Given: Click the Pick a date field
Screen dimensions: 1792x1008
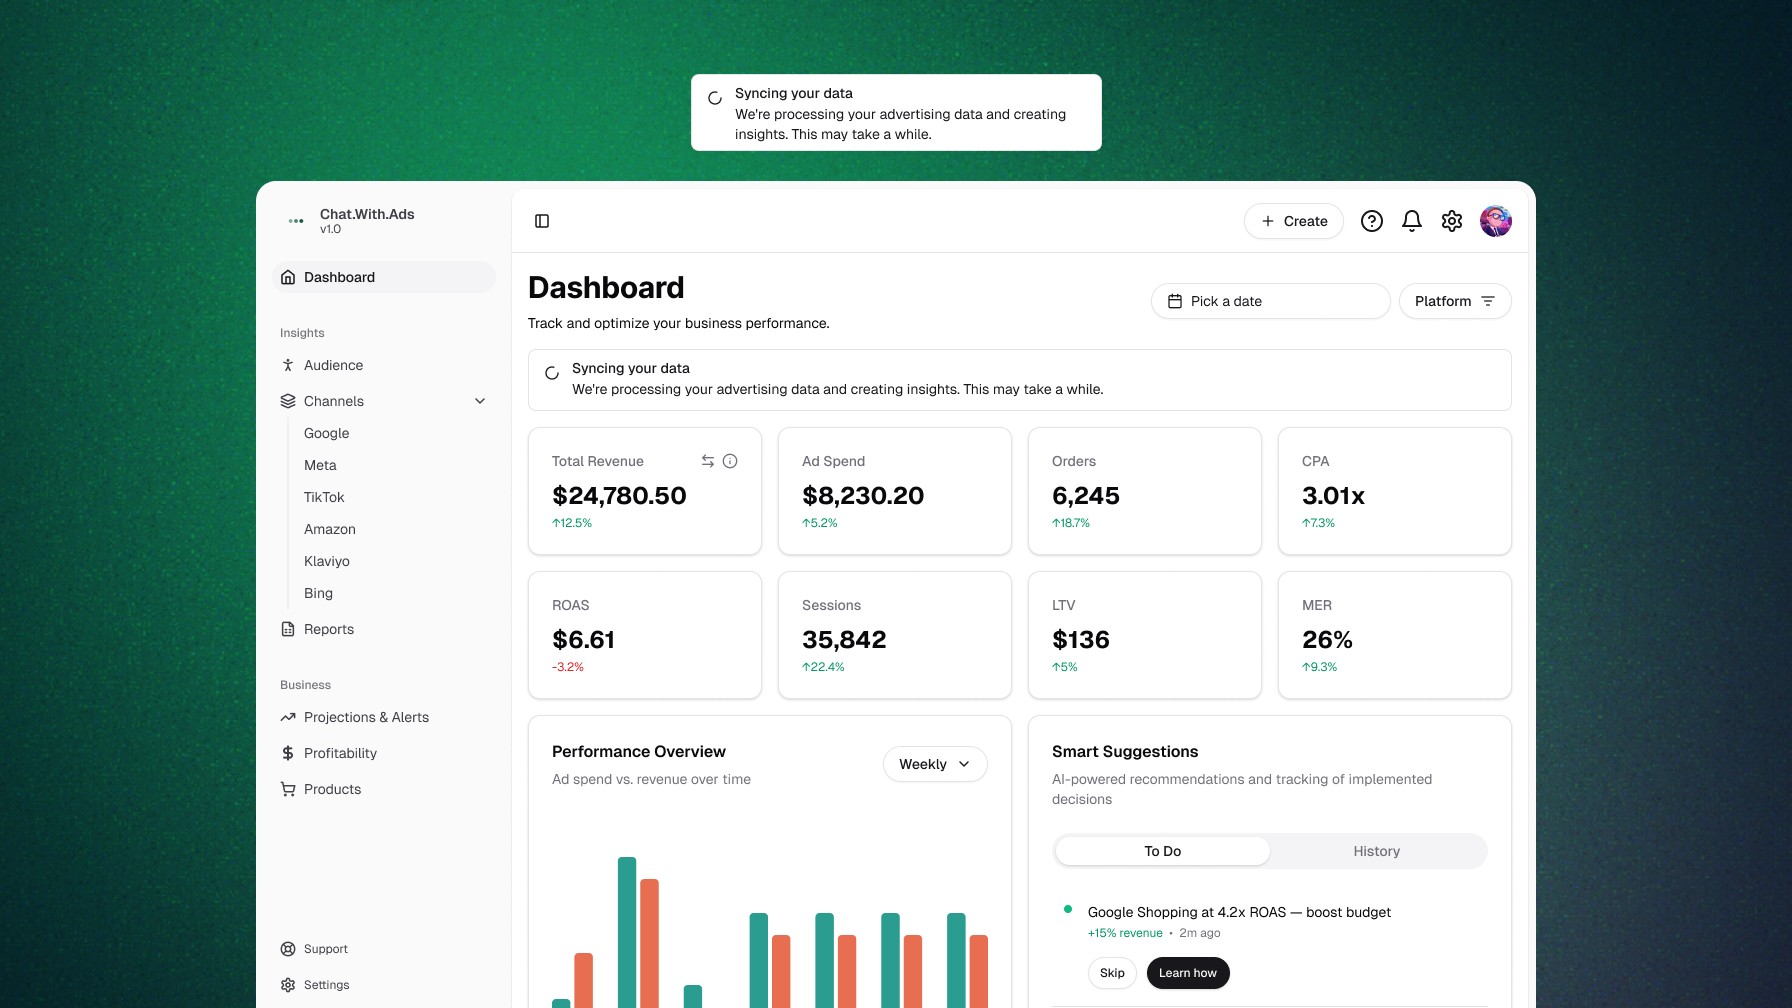Looking at the screenshot, I should pyautogui.click(x=1270, y=301).
